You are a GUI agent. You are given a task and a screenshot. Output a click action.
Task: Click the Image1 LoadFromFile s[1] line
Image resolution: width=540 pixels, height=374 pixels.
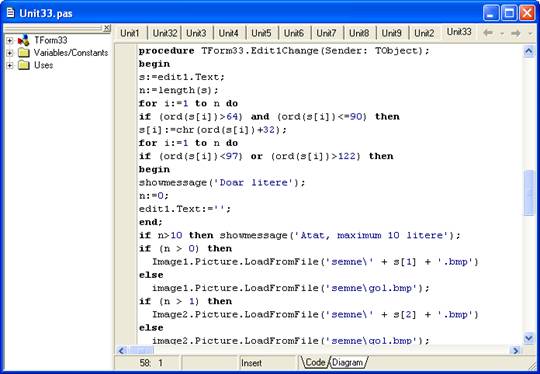(x=315, y=262)
